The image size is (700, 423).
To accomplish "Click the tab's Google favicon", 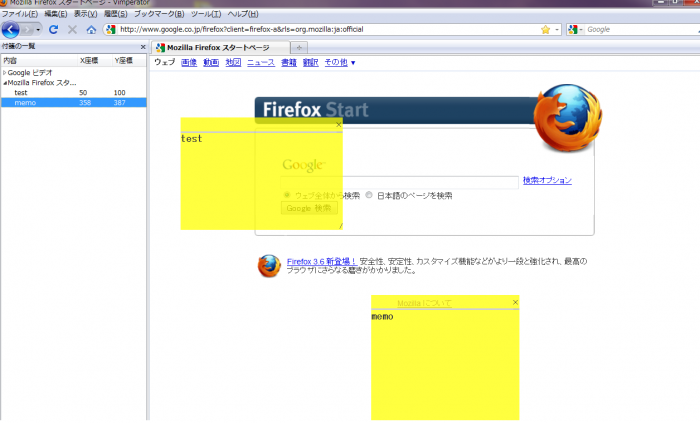I will 160,47.
